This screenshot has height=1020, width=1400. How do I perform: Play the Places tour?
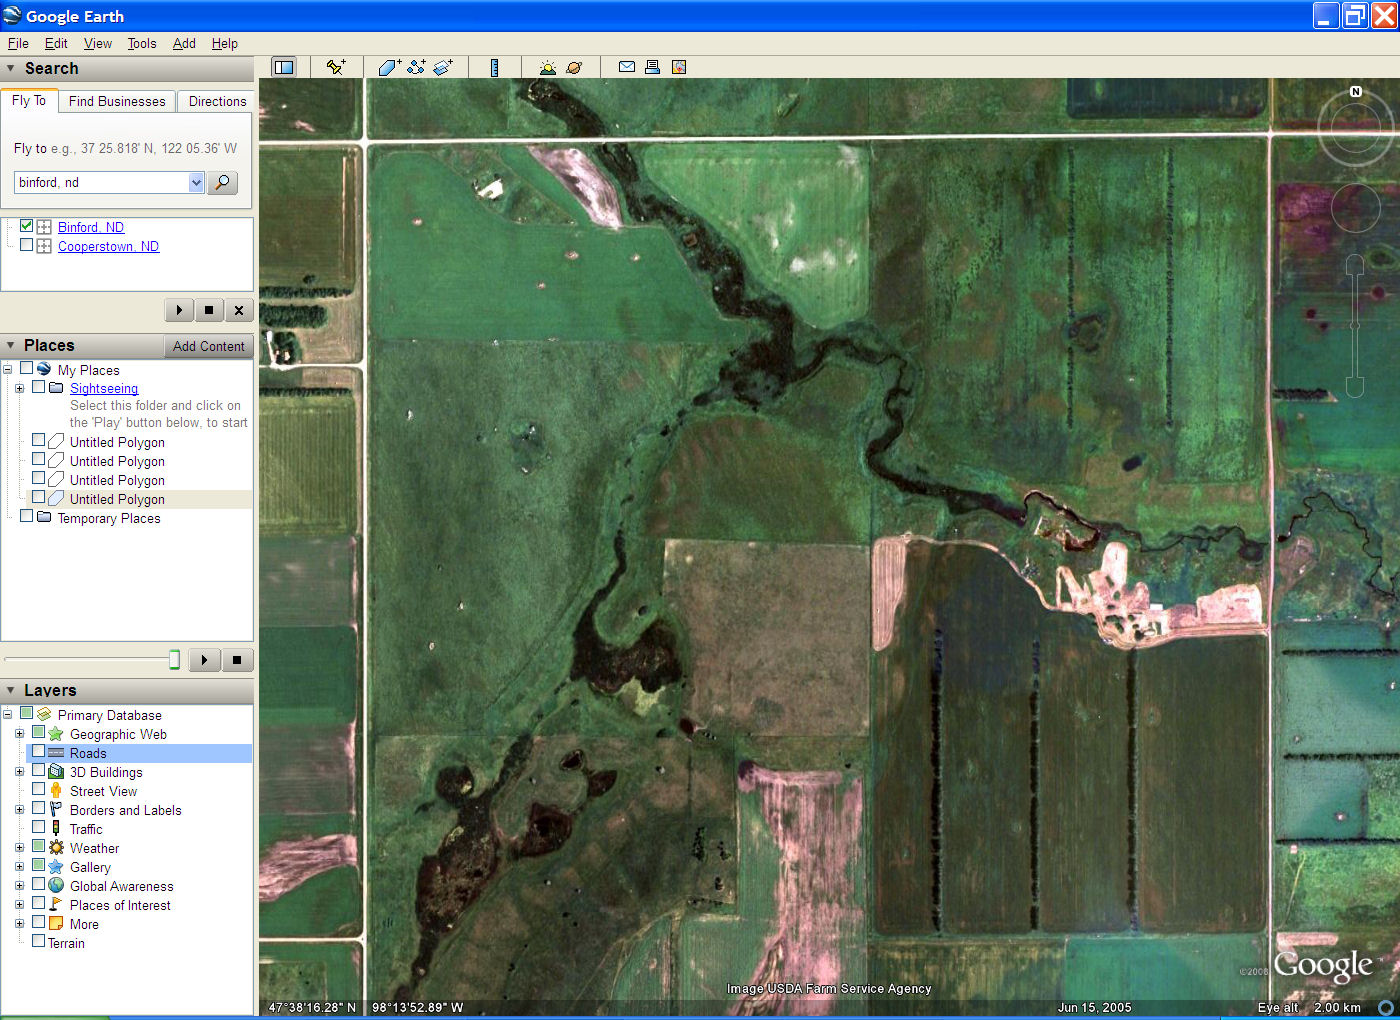[x=204, y=660]
